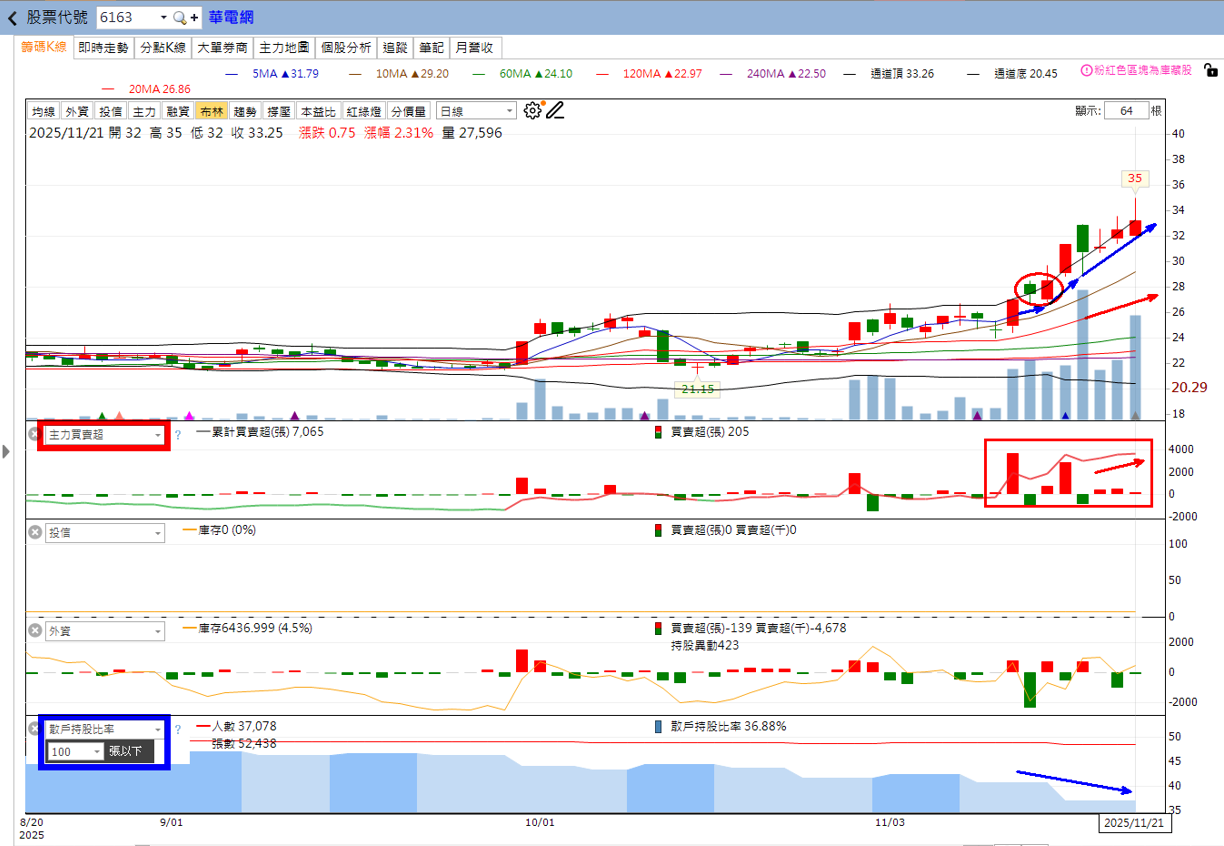
Task: Switch to the 即時走勢 tab
Action: 103,47
